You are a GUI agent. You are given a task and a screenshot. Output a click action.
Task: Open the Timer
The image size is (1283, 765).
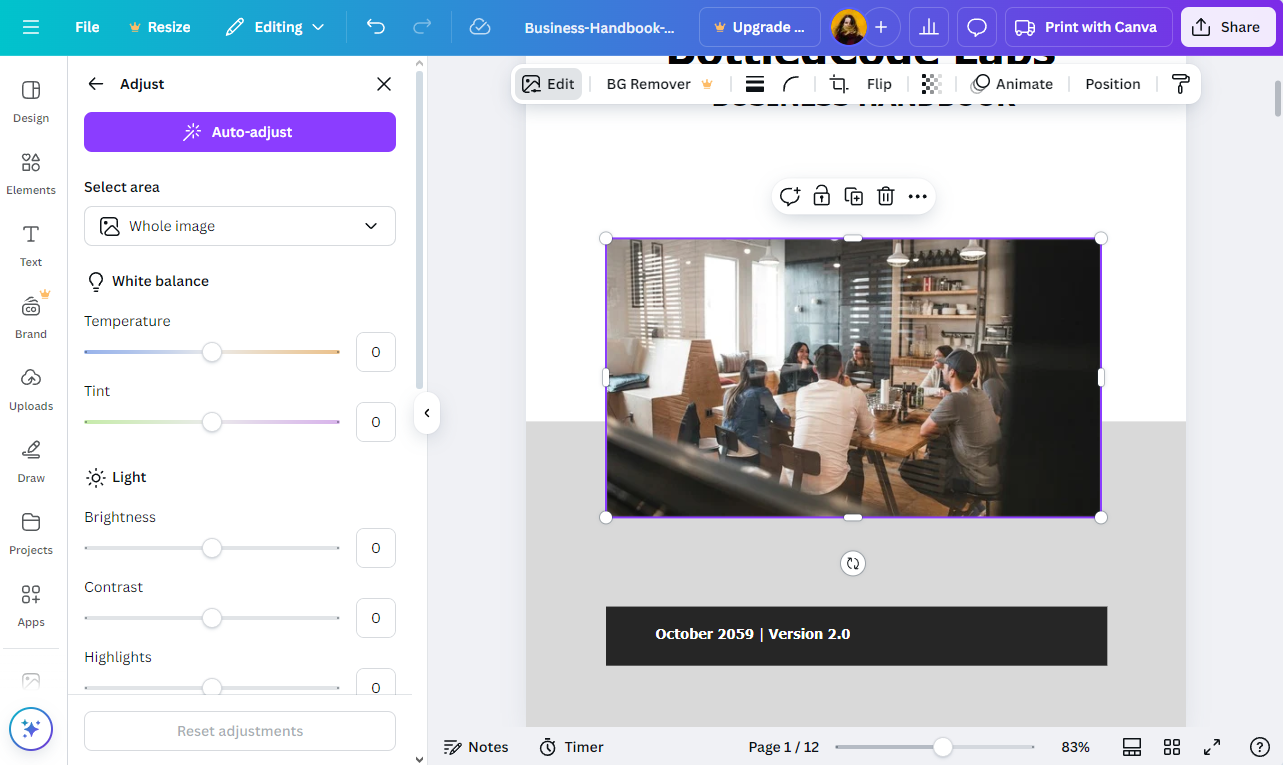pos(572,747)
